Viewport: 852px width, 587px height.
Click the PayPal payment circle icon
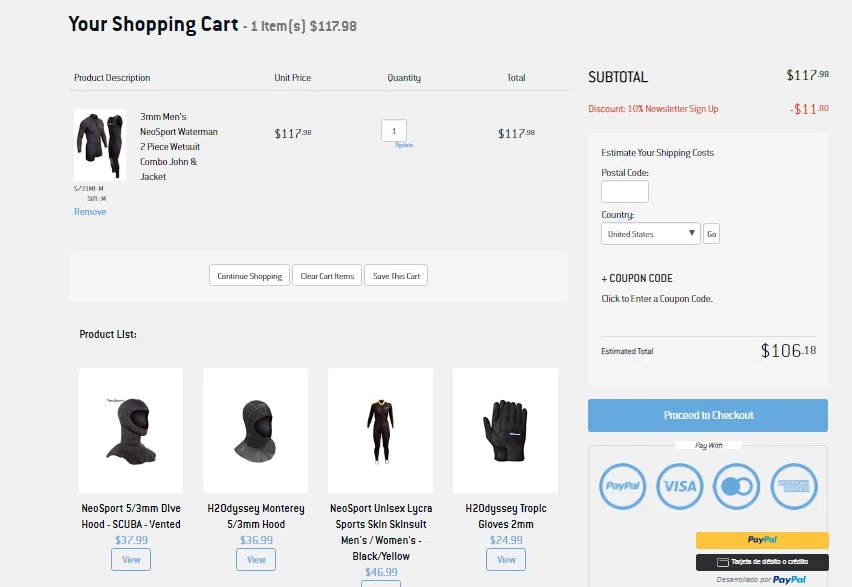[623, 486]
